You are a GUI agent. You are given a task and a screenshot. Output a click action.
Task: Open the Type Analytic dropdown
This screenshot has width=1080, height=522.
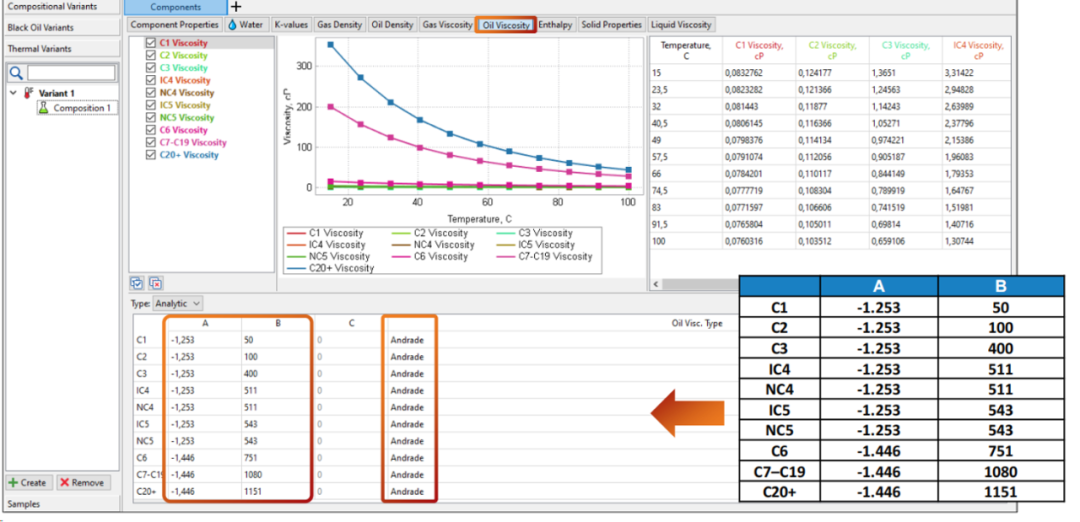[x=178, y=303]
